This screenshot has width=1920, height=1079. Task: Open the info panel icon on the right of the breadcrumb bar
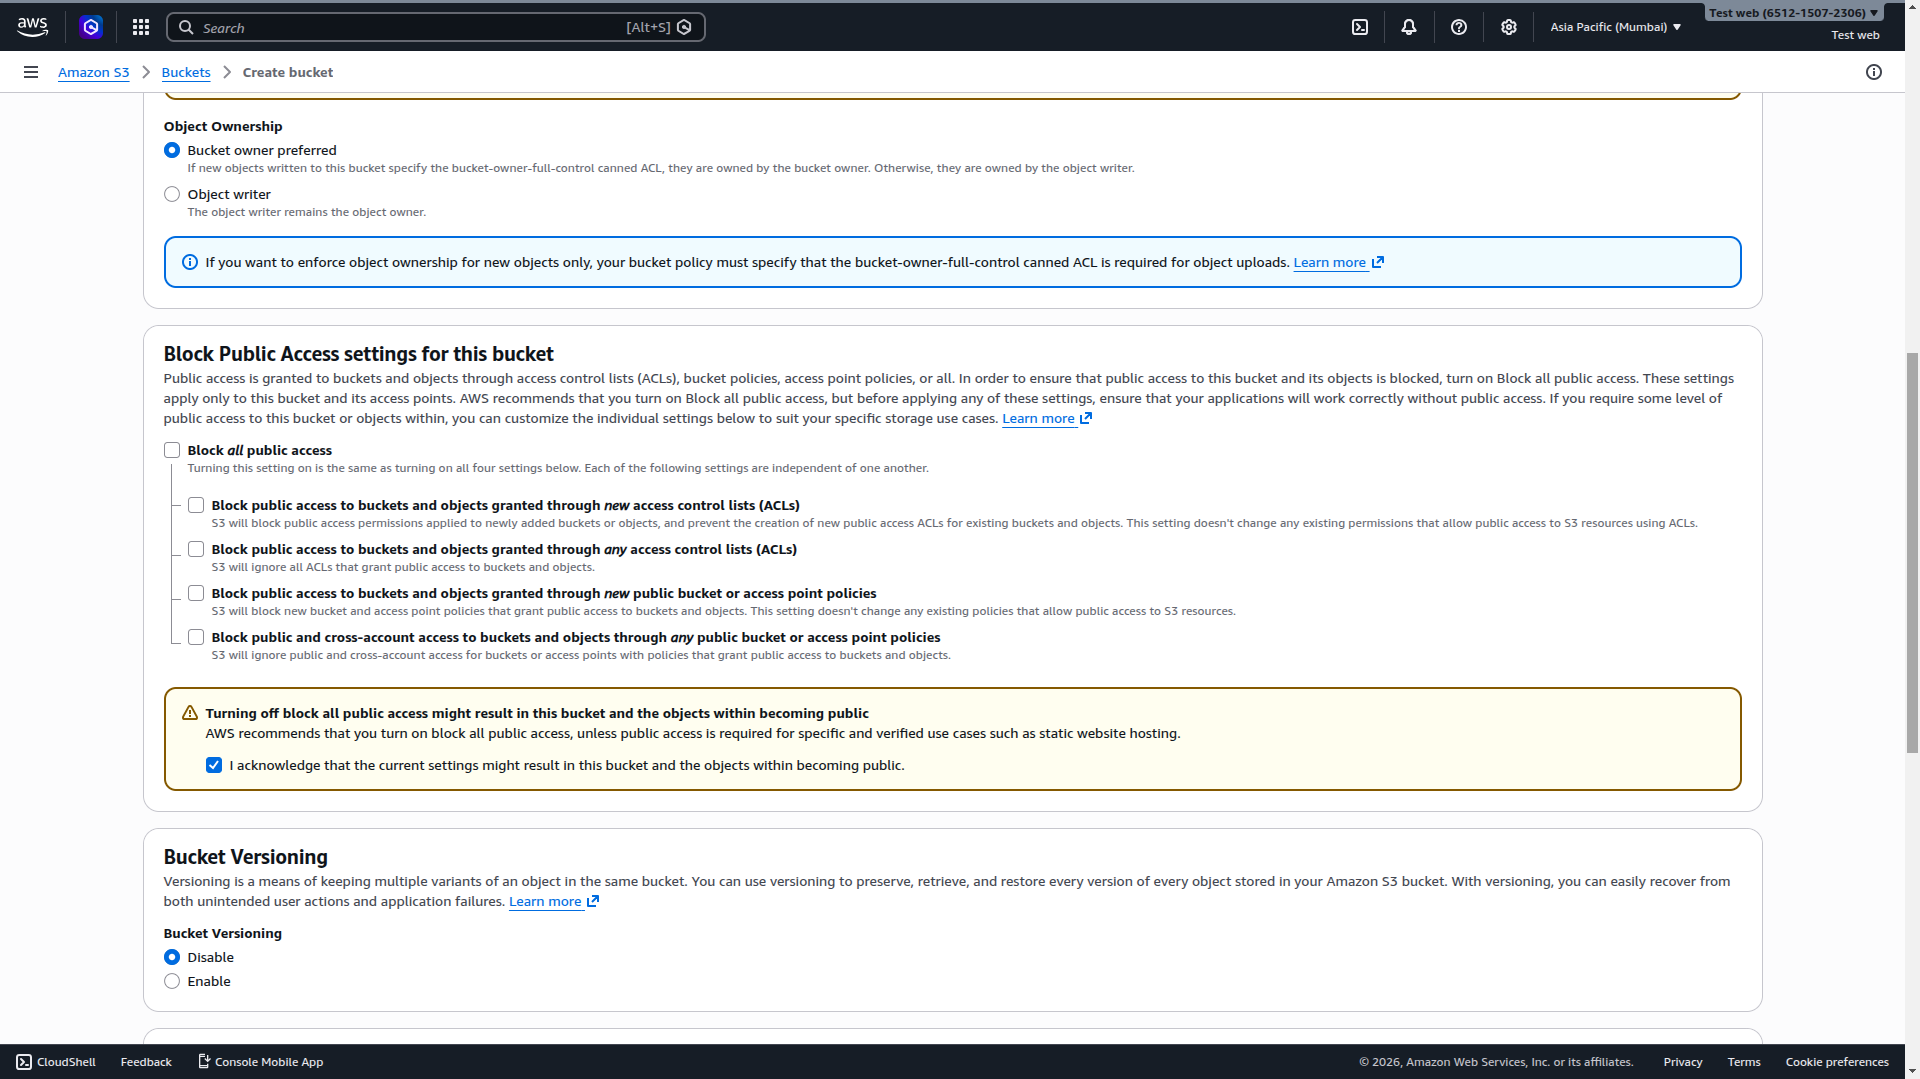(1874, 72)
